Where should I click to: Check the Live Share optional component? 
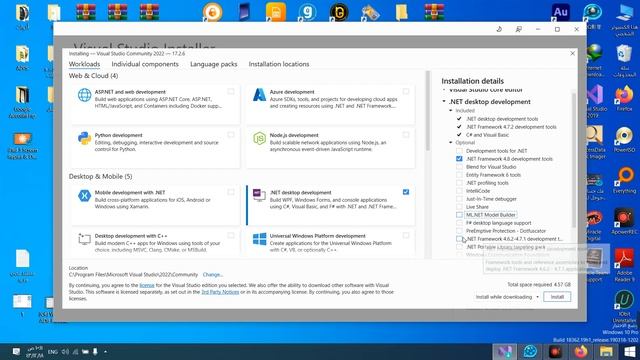click(459, 207)
